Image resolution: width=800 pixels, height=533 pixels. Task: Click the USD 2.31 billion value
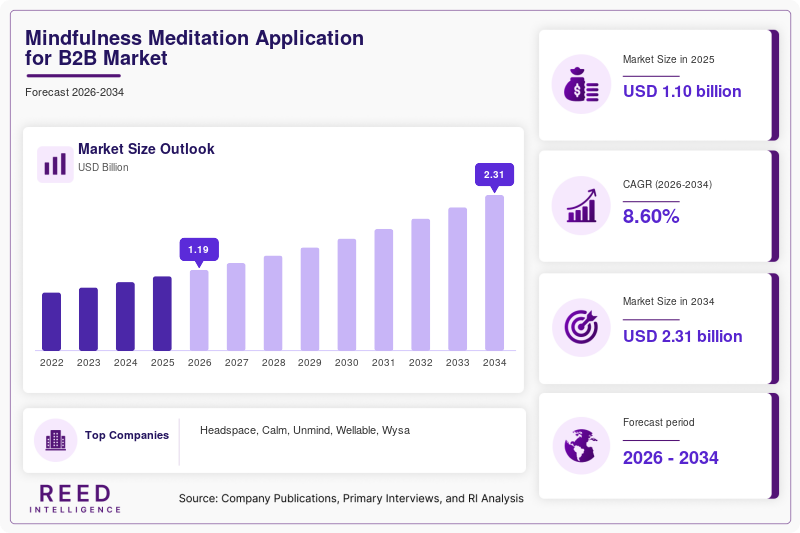pyautogui.click(x=683, y=336)
